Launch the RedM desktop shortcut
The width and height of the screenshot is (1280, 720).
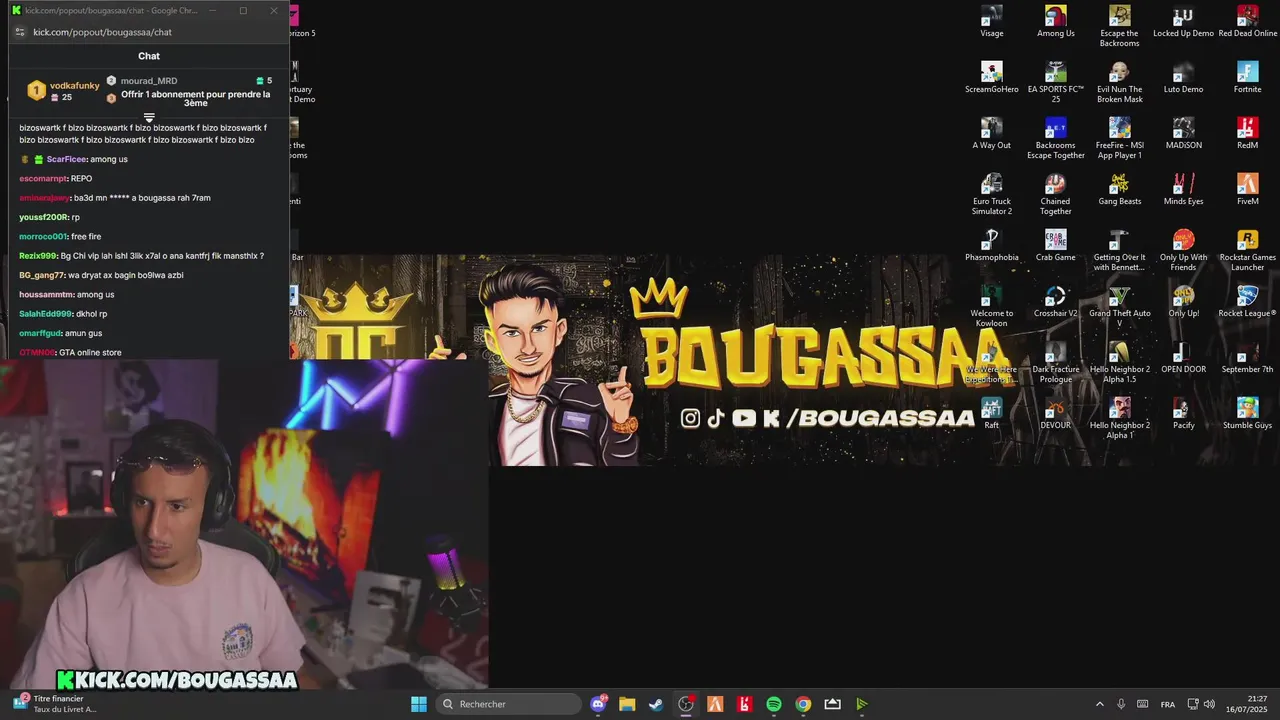tap(1247, 134)
